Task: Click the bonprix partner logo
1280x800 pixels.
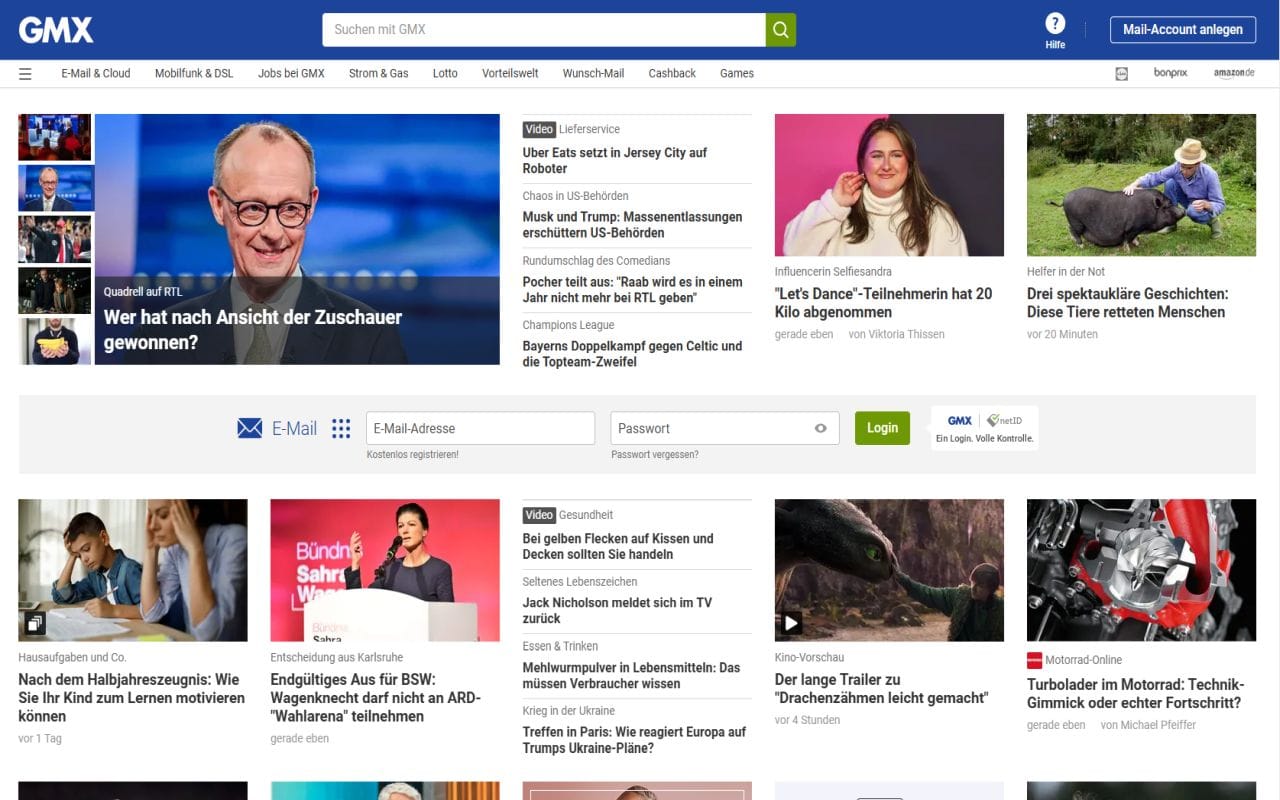Action: coord(1170,73)
